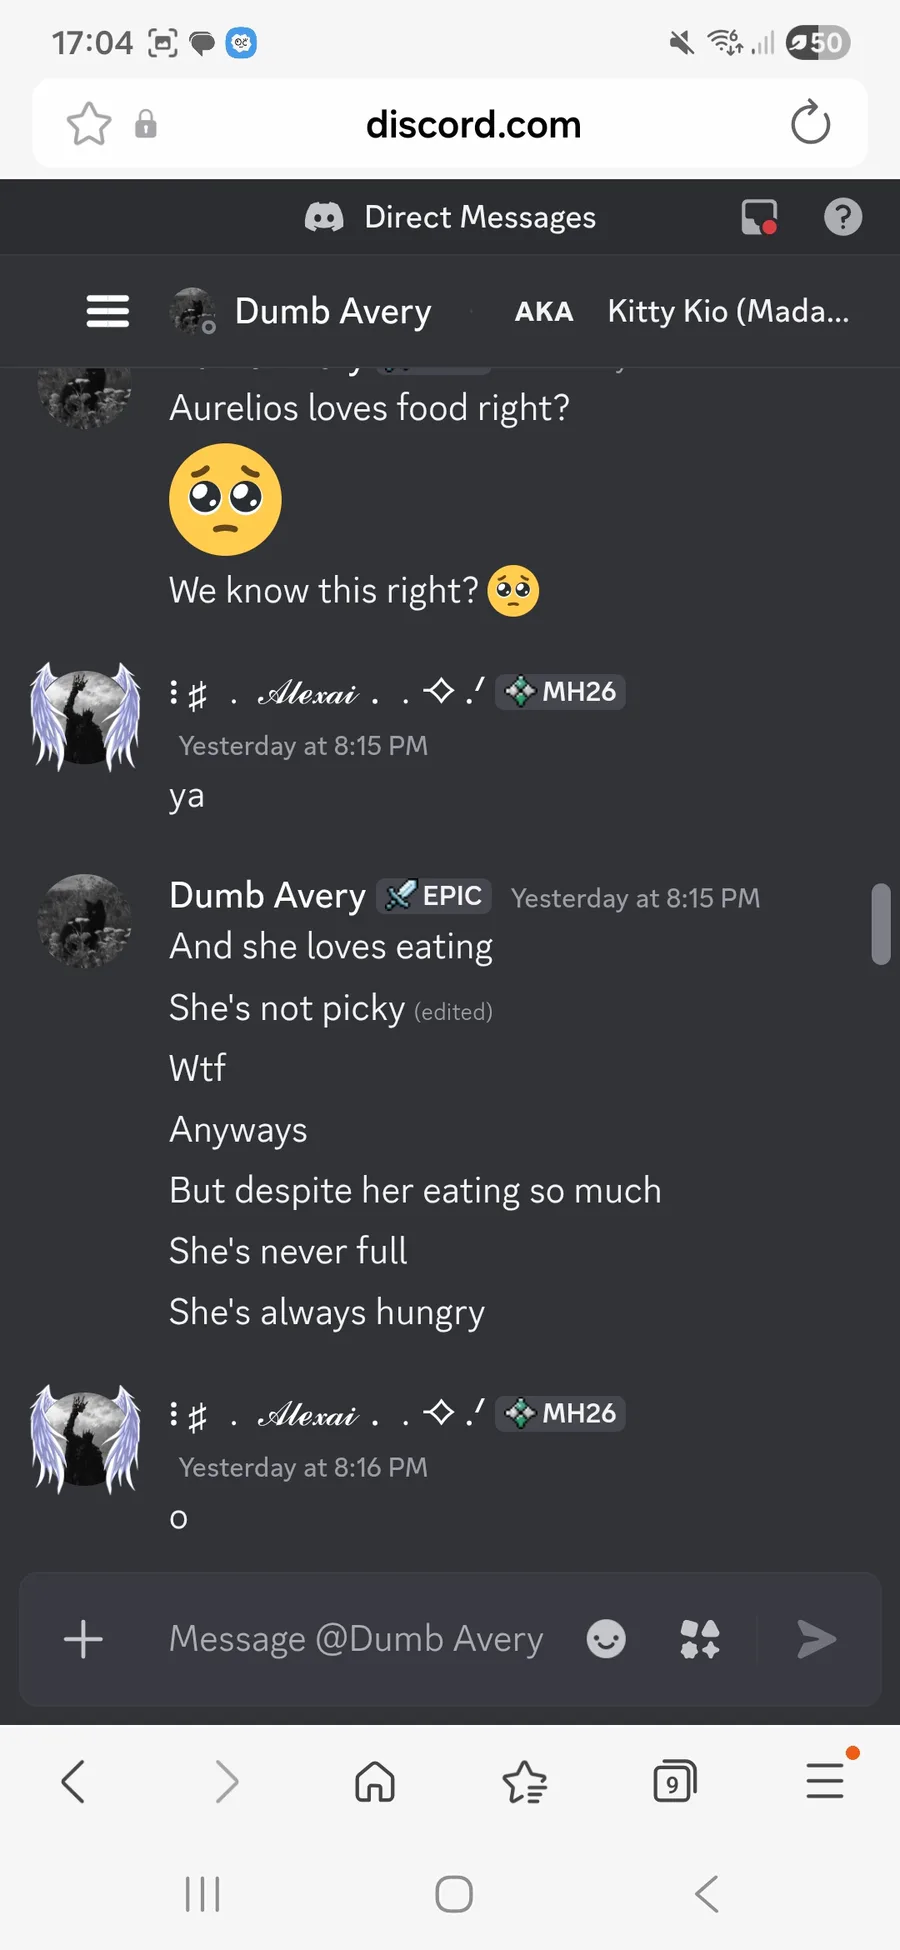900x1950 pixels.
Task: Click the Dumb Avery name in header
Action: [x=333, y=311]
